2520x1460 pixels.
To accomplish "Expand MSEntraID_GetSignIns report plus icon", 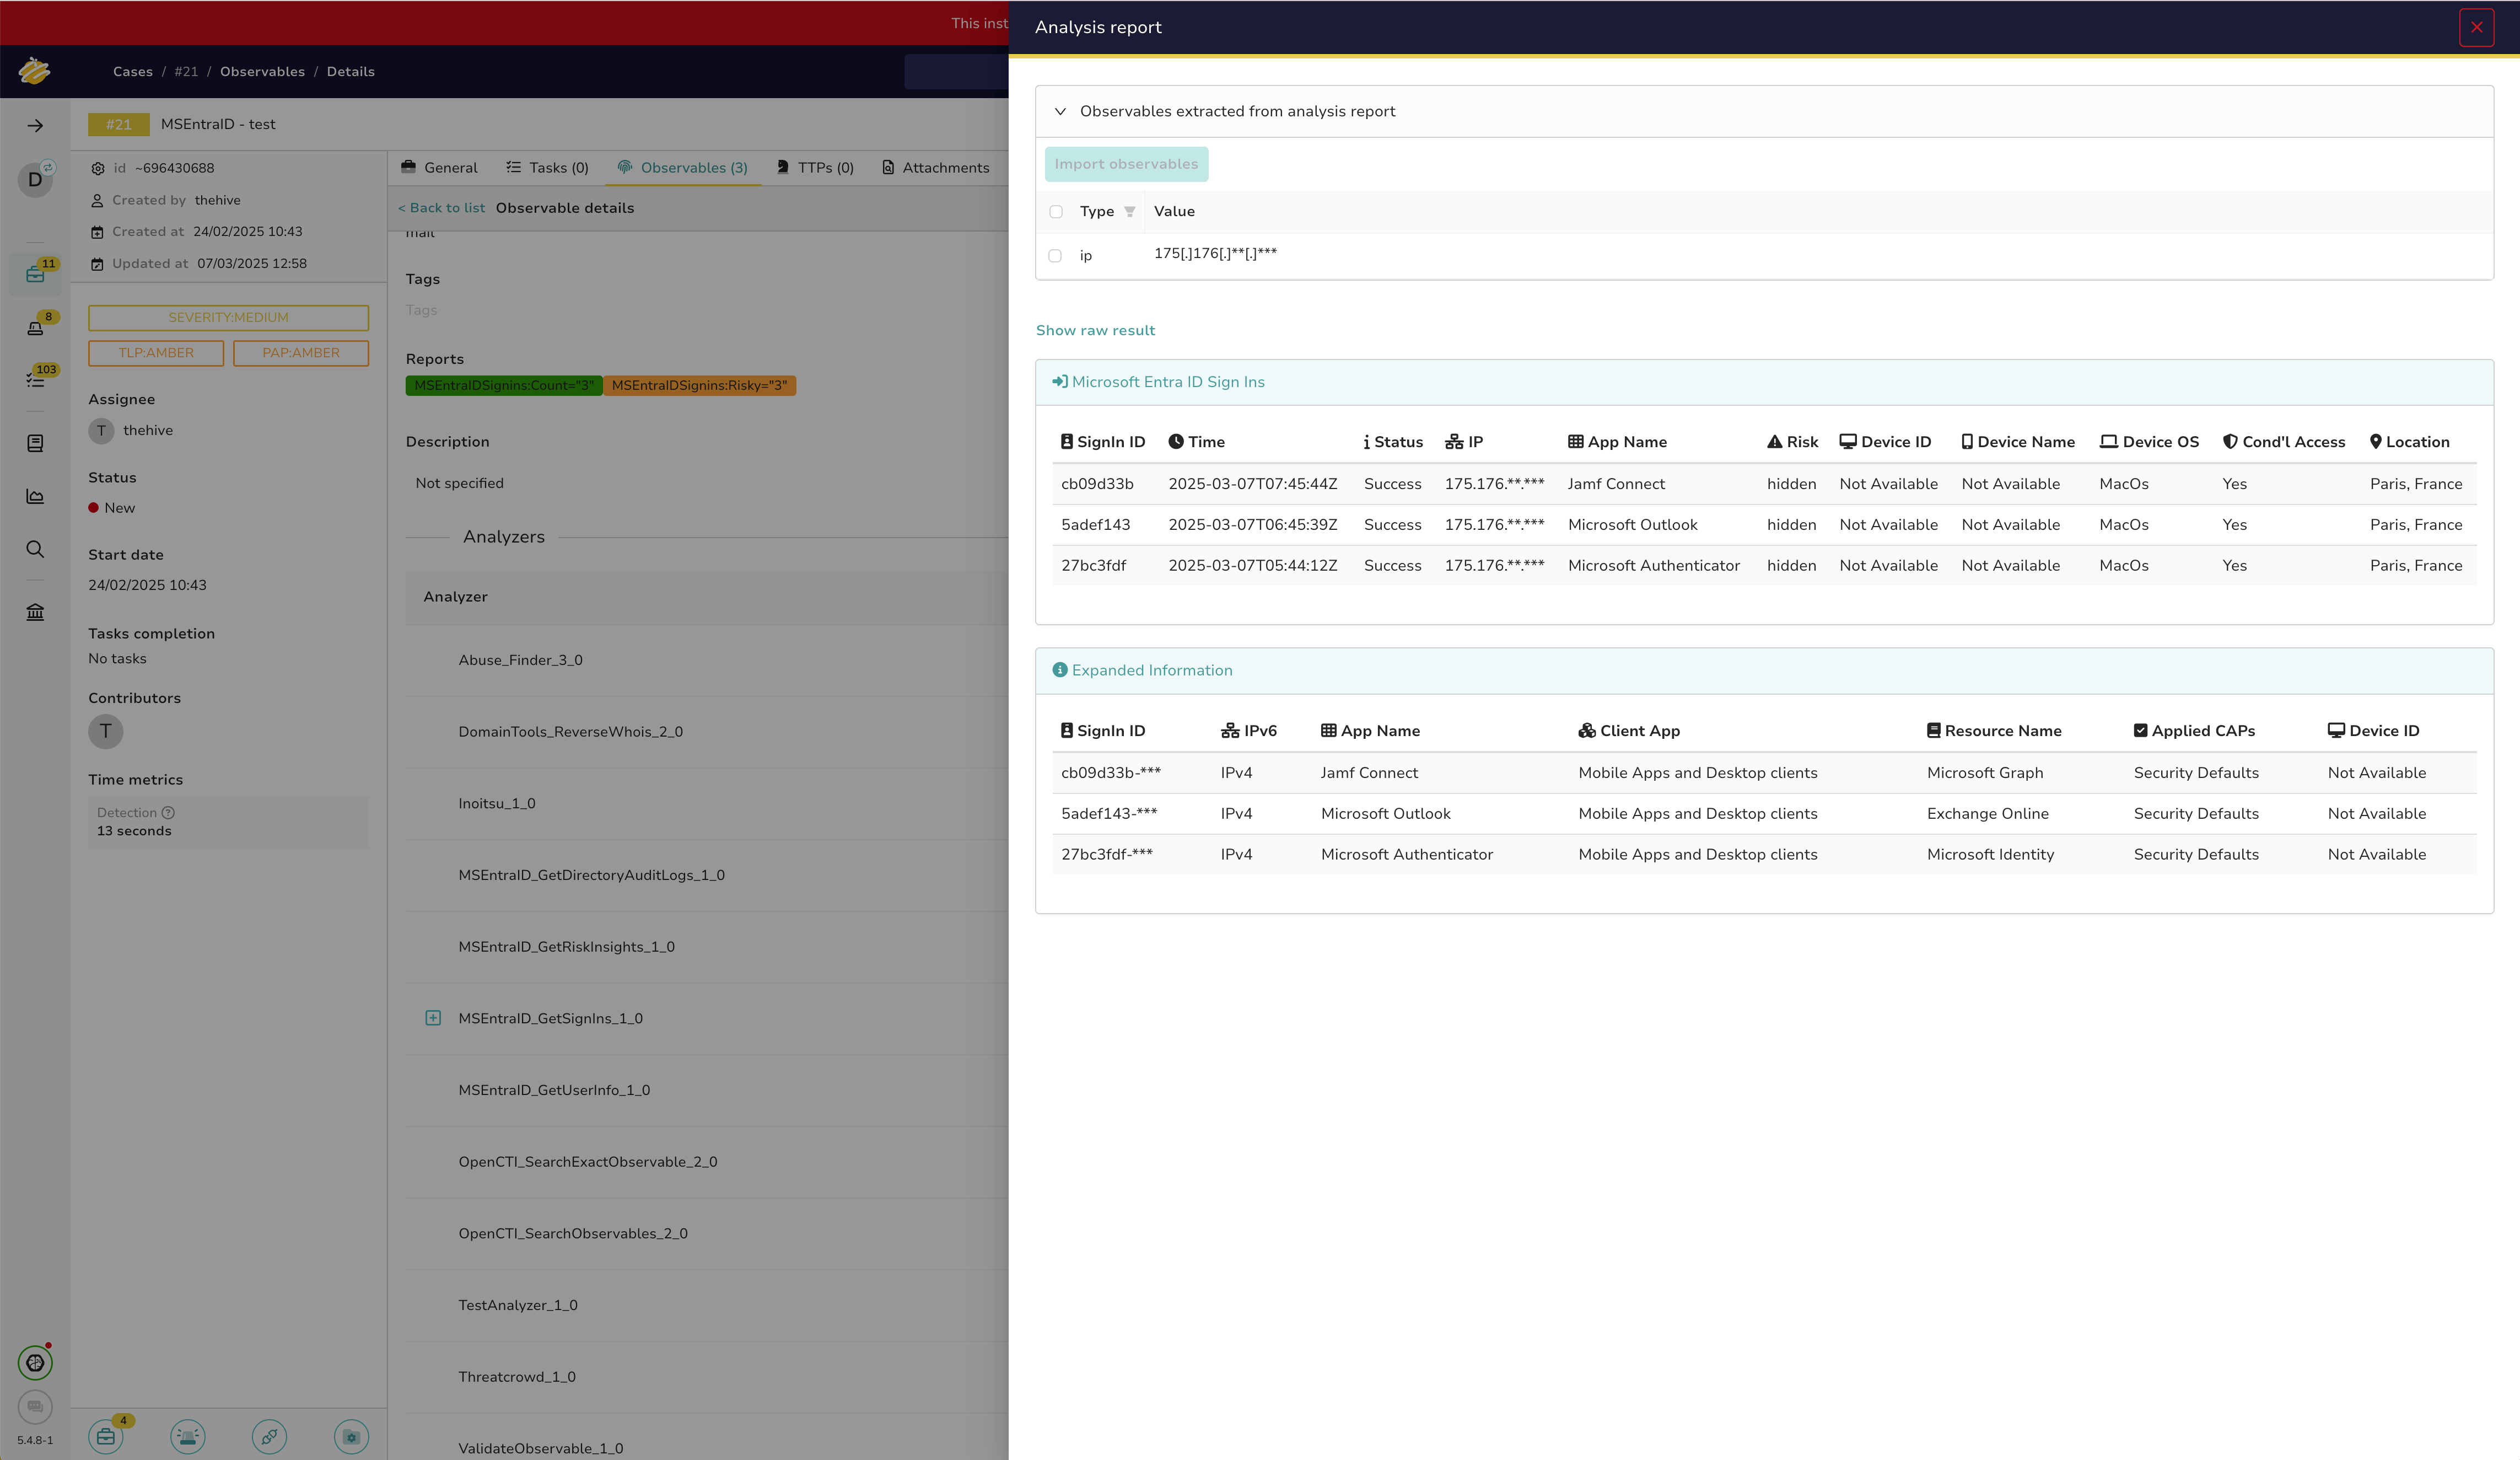I will 433,1018.
